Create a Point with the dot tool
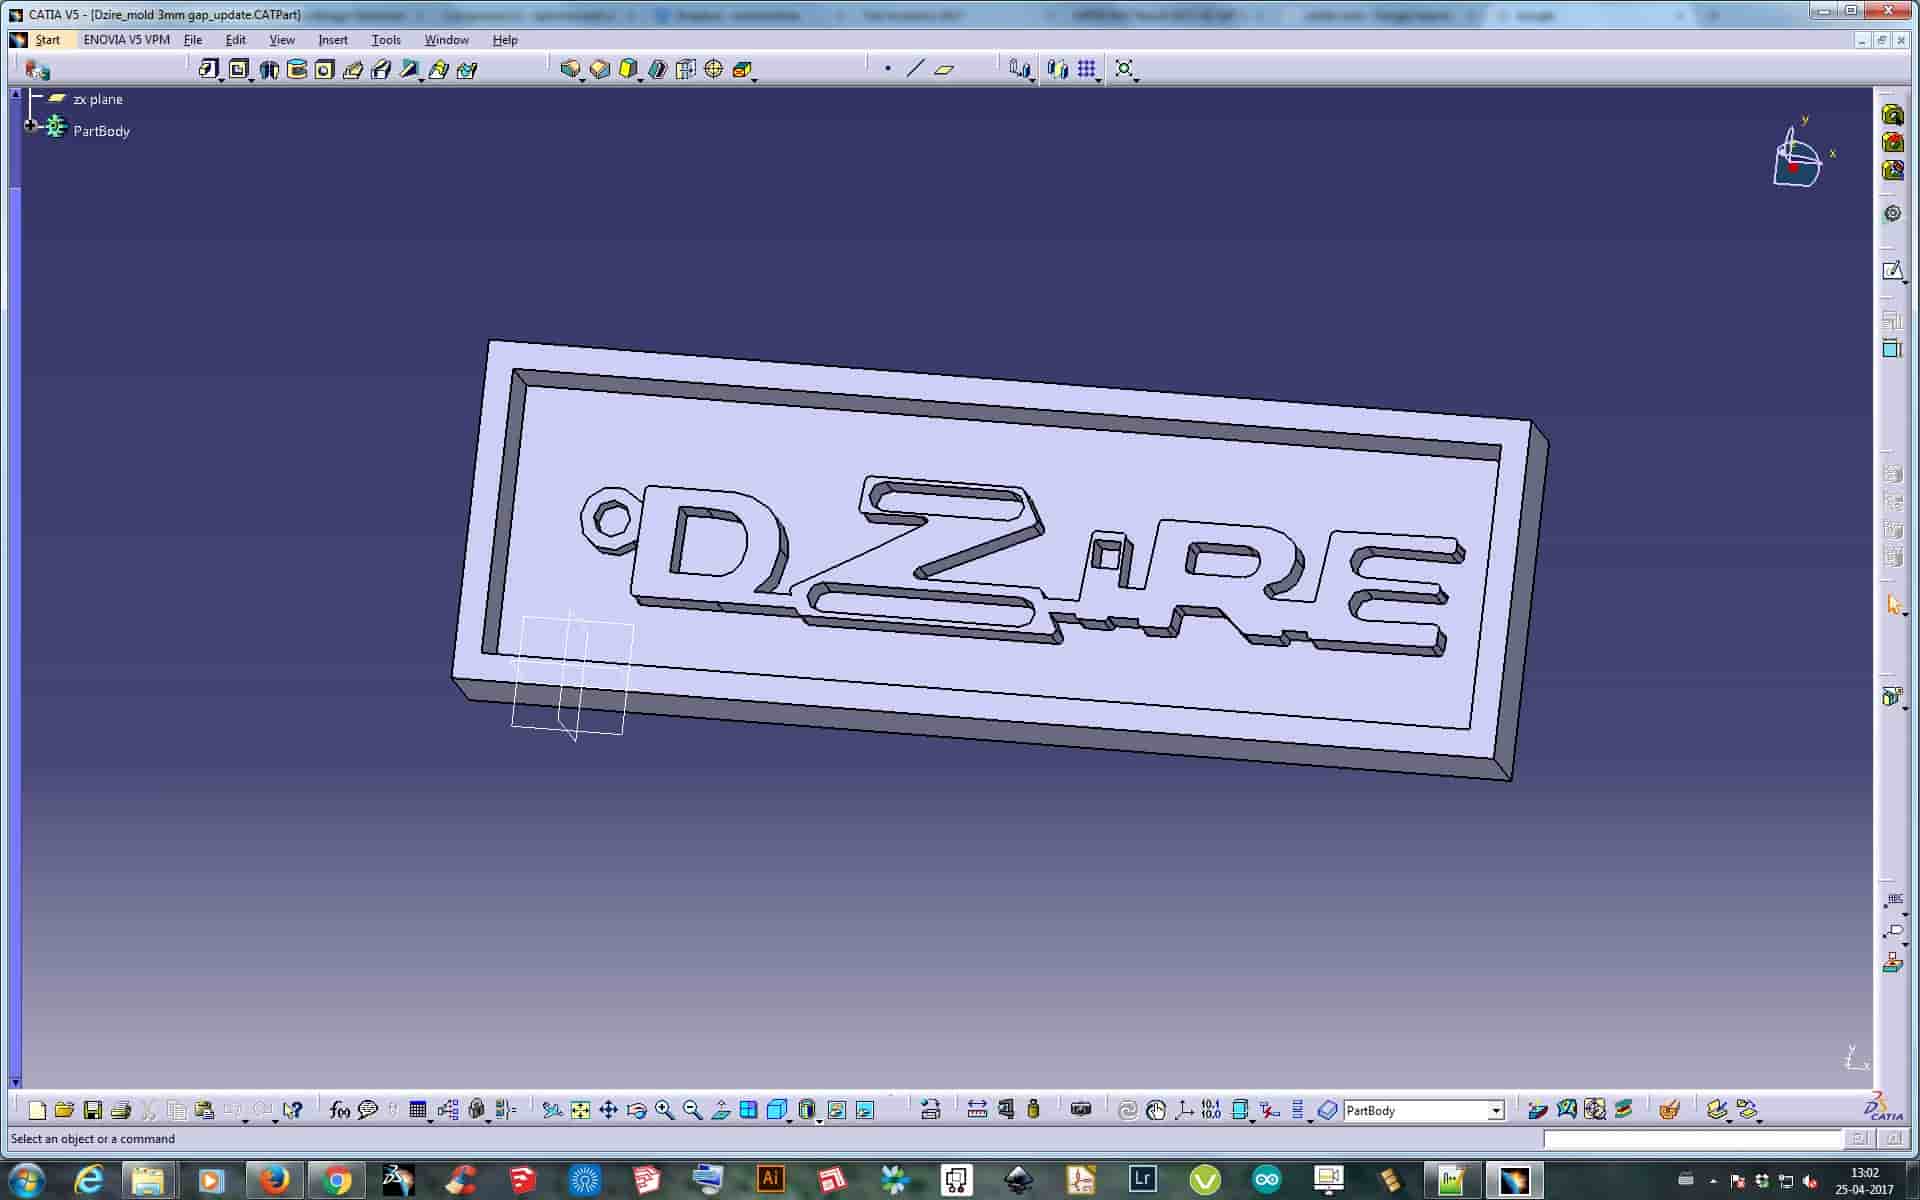1920x1200 pixels. (888, 69)
